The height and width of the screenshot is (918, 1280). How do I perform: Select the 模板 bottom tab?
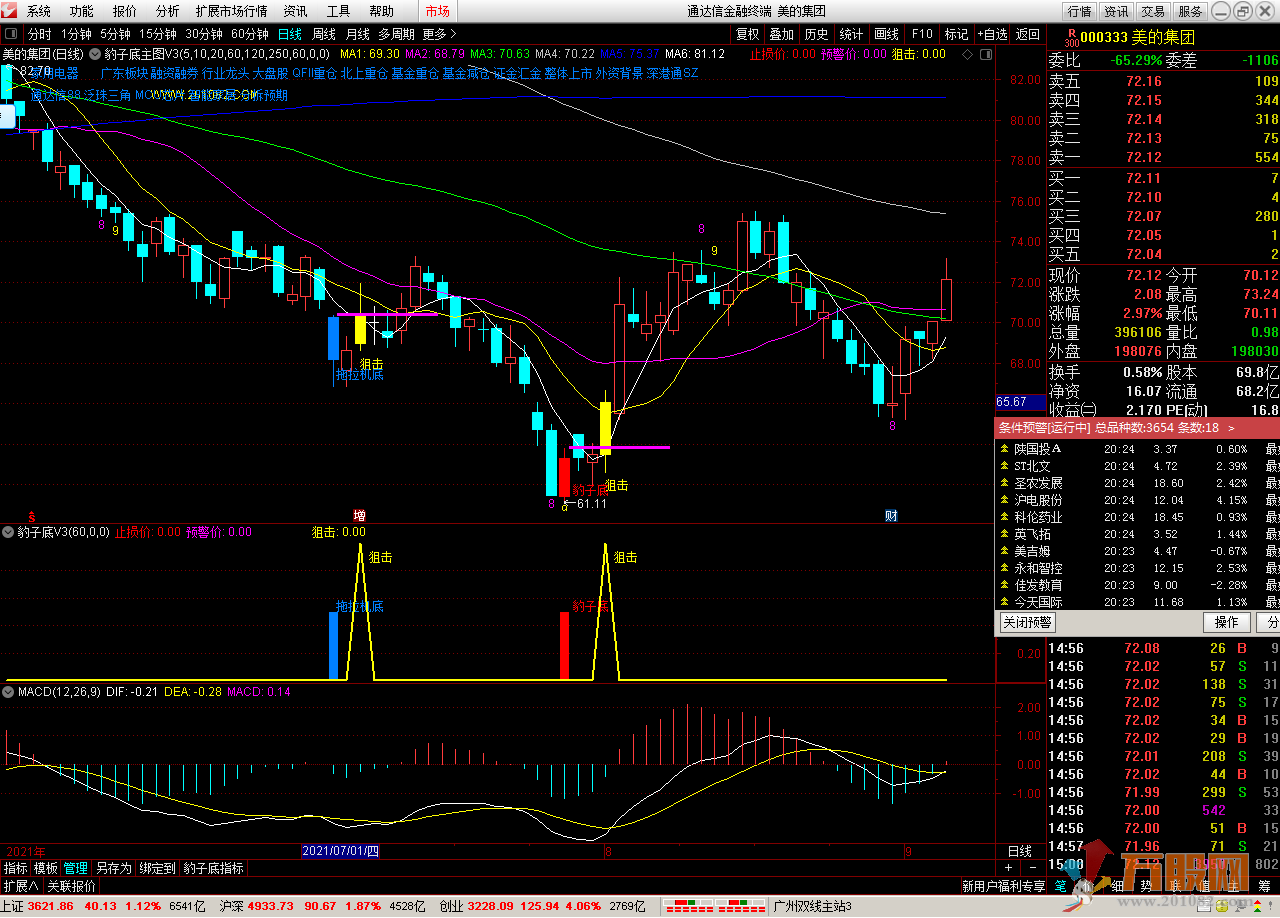tap(46, 868)
